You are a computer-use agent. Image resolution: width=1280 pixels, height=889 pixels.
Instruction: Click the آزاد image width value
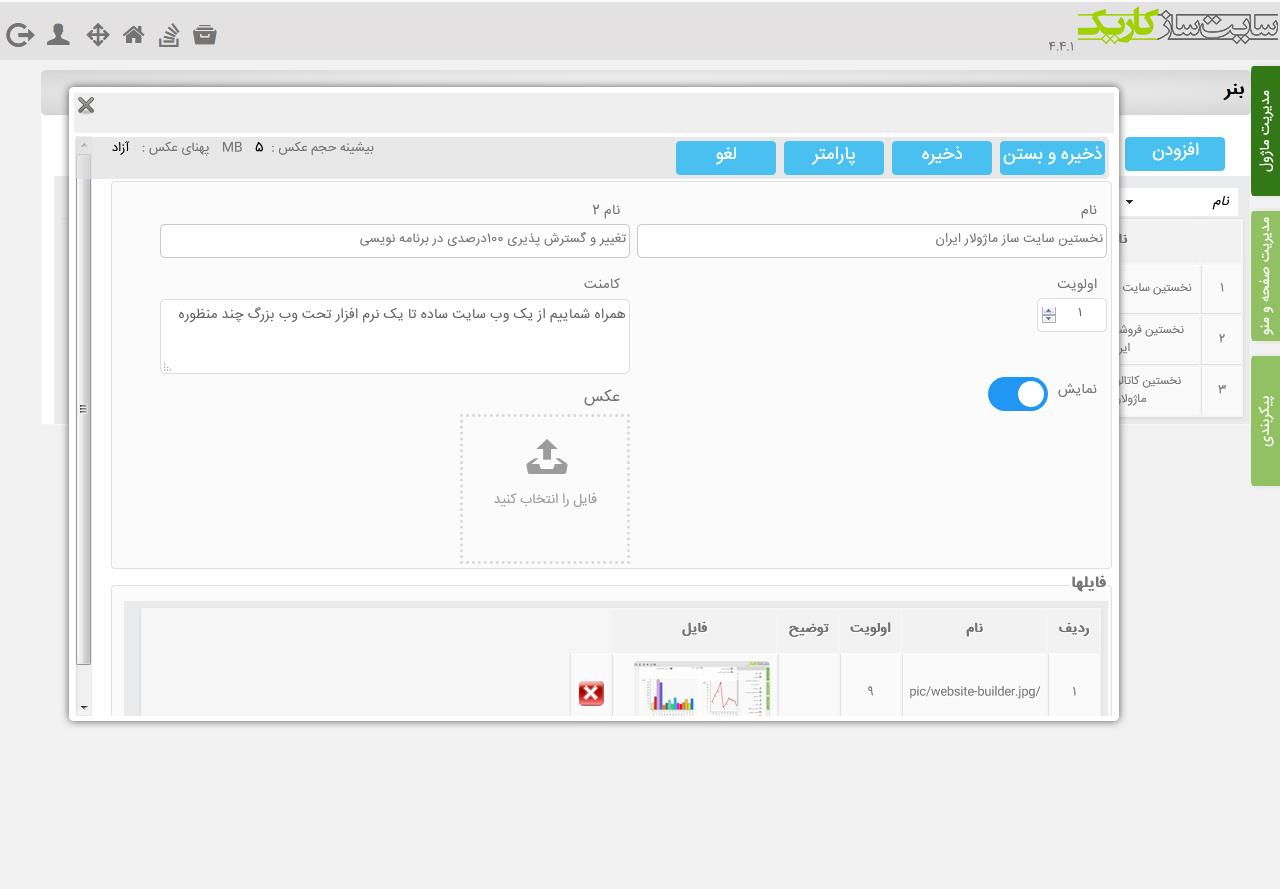[120, 148]
